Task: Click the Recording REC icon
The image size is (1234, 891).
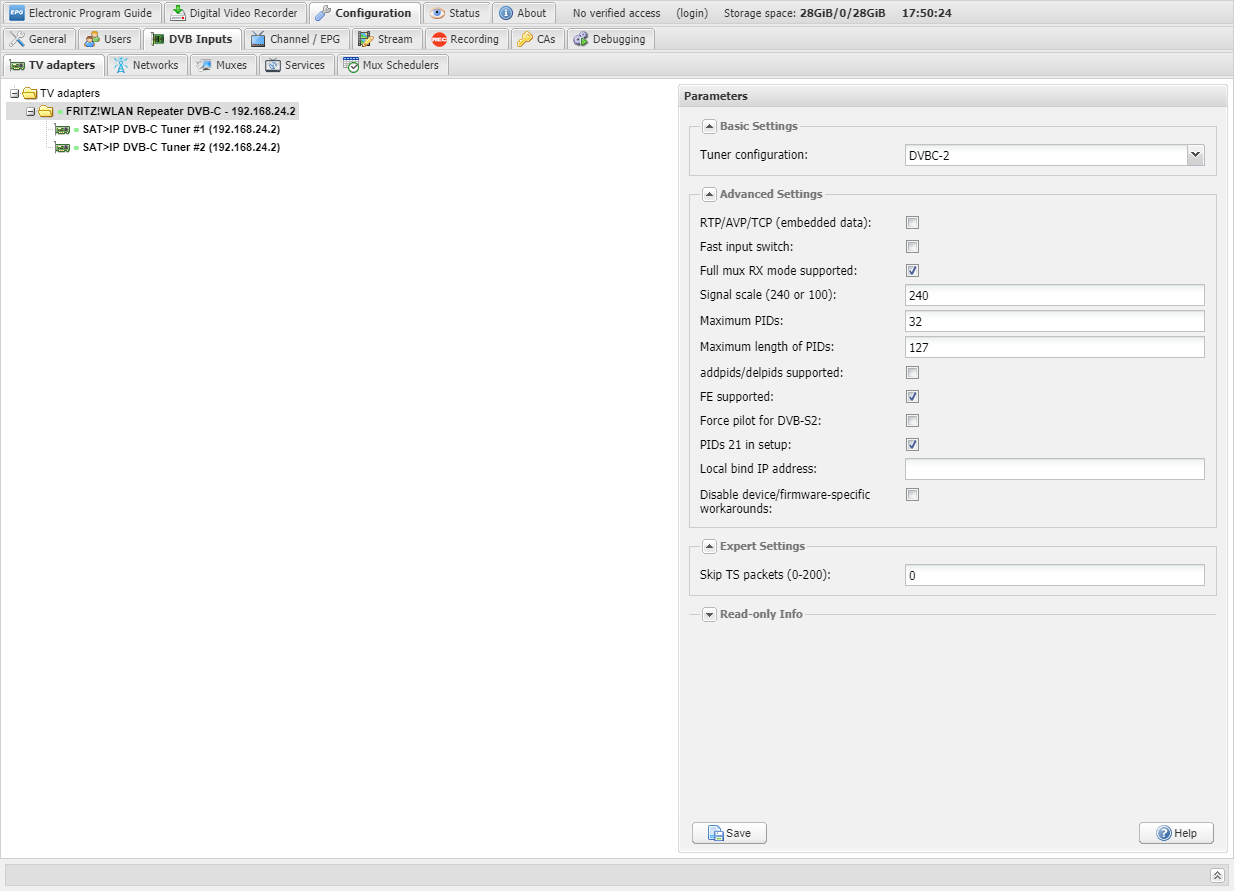Action: point(439,39)
